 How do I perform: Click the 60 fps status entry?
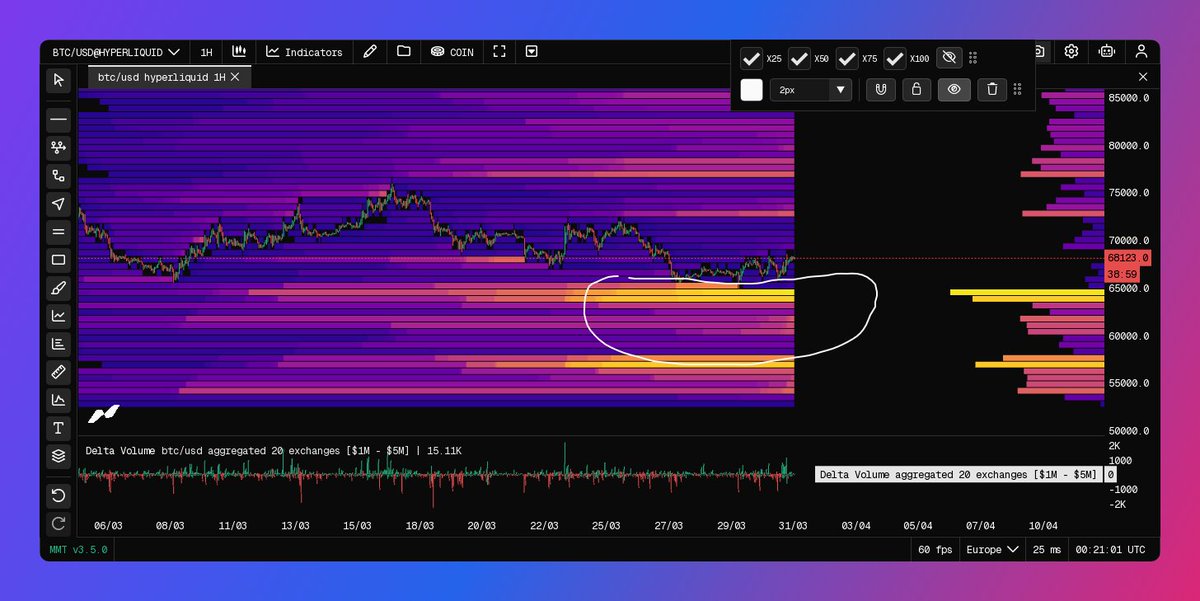(x=934, y=549)
